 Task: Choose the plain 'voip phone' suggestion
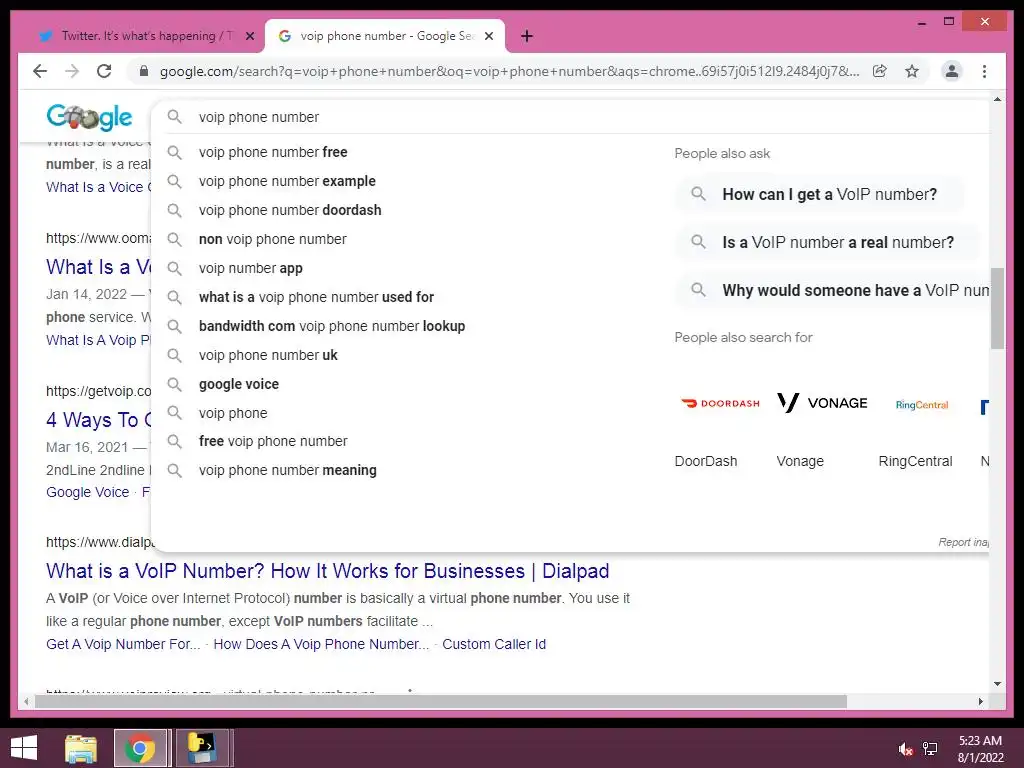click(x=233, y=413)
